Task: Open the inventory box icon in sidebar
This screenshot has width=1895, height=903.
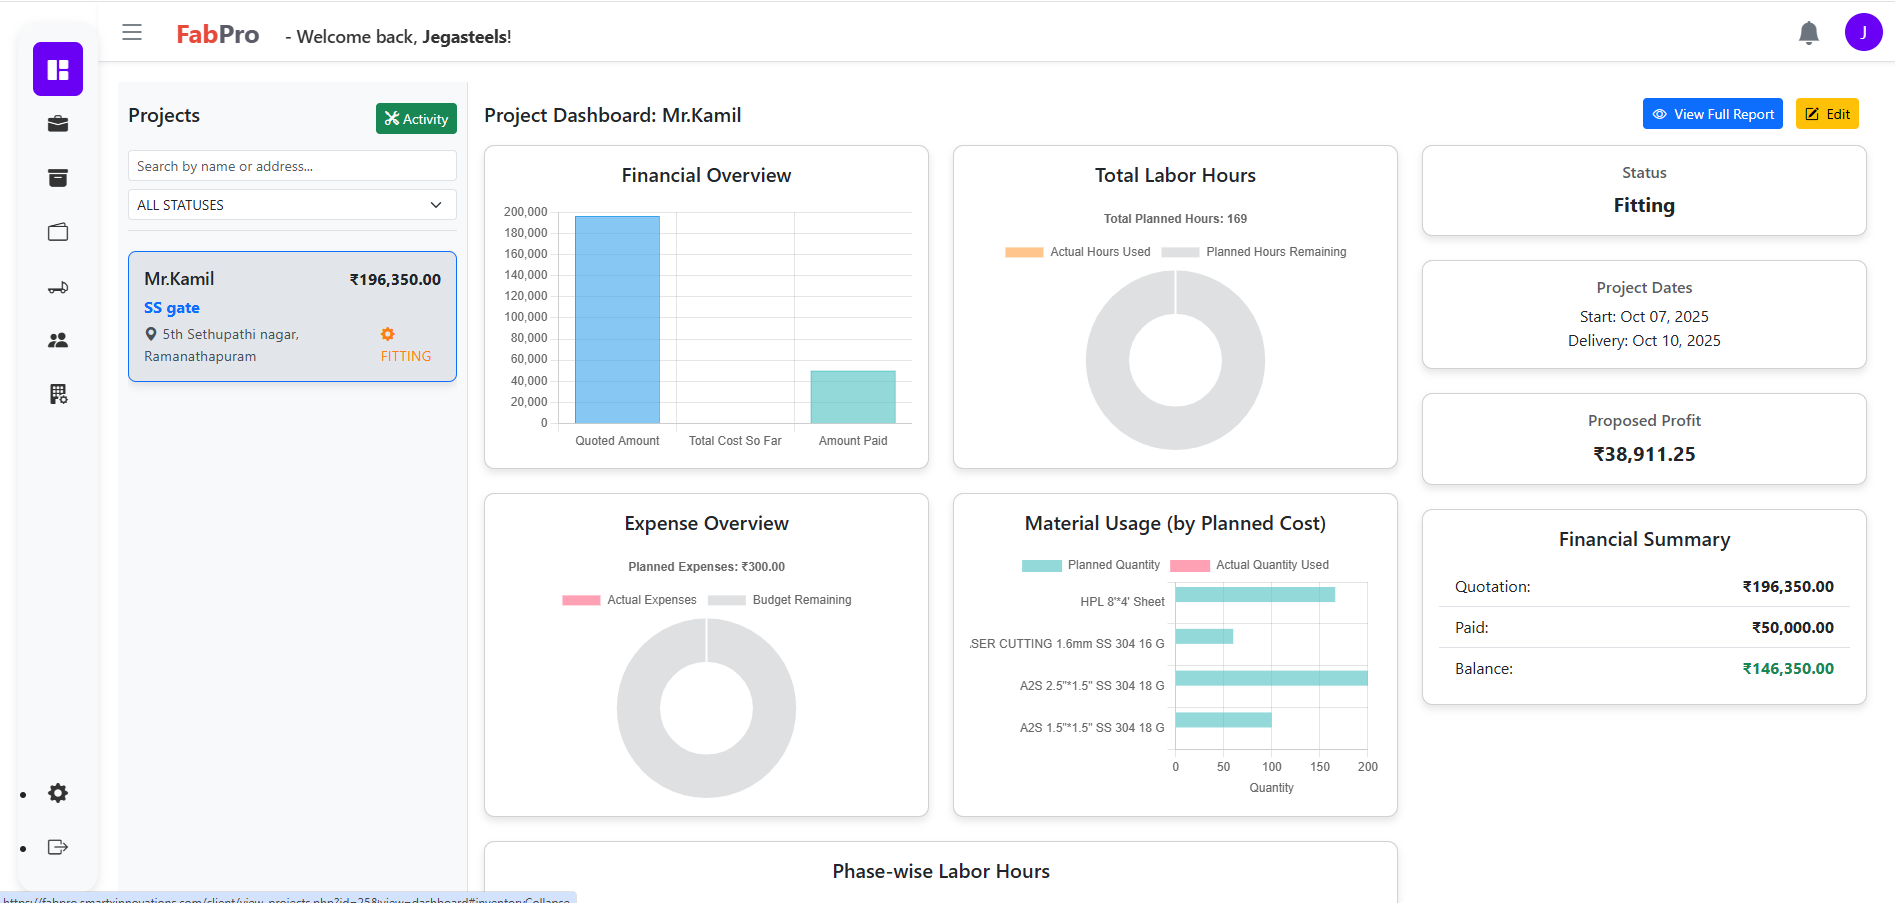Action: [57, 177]
